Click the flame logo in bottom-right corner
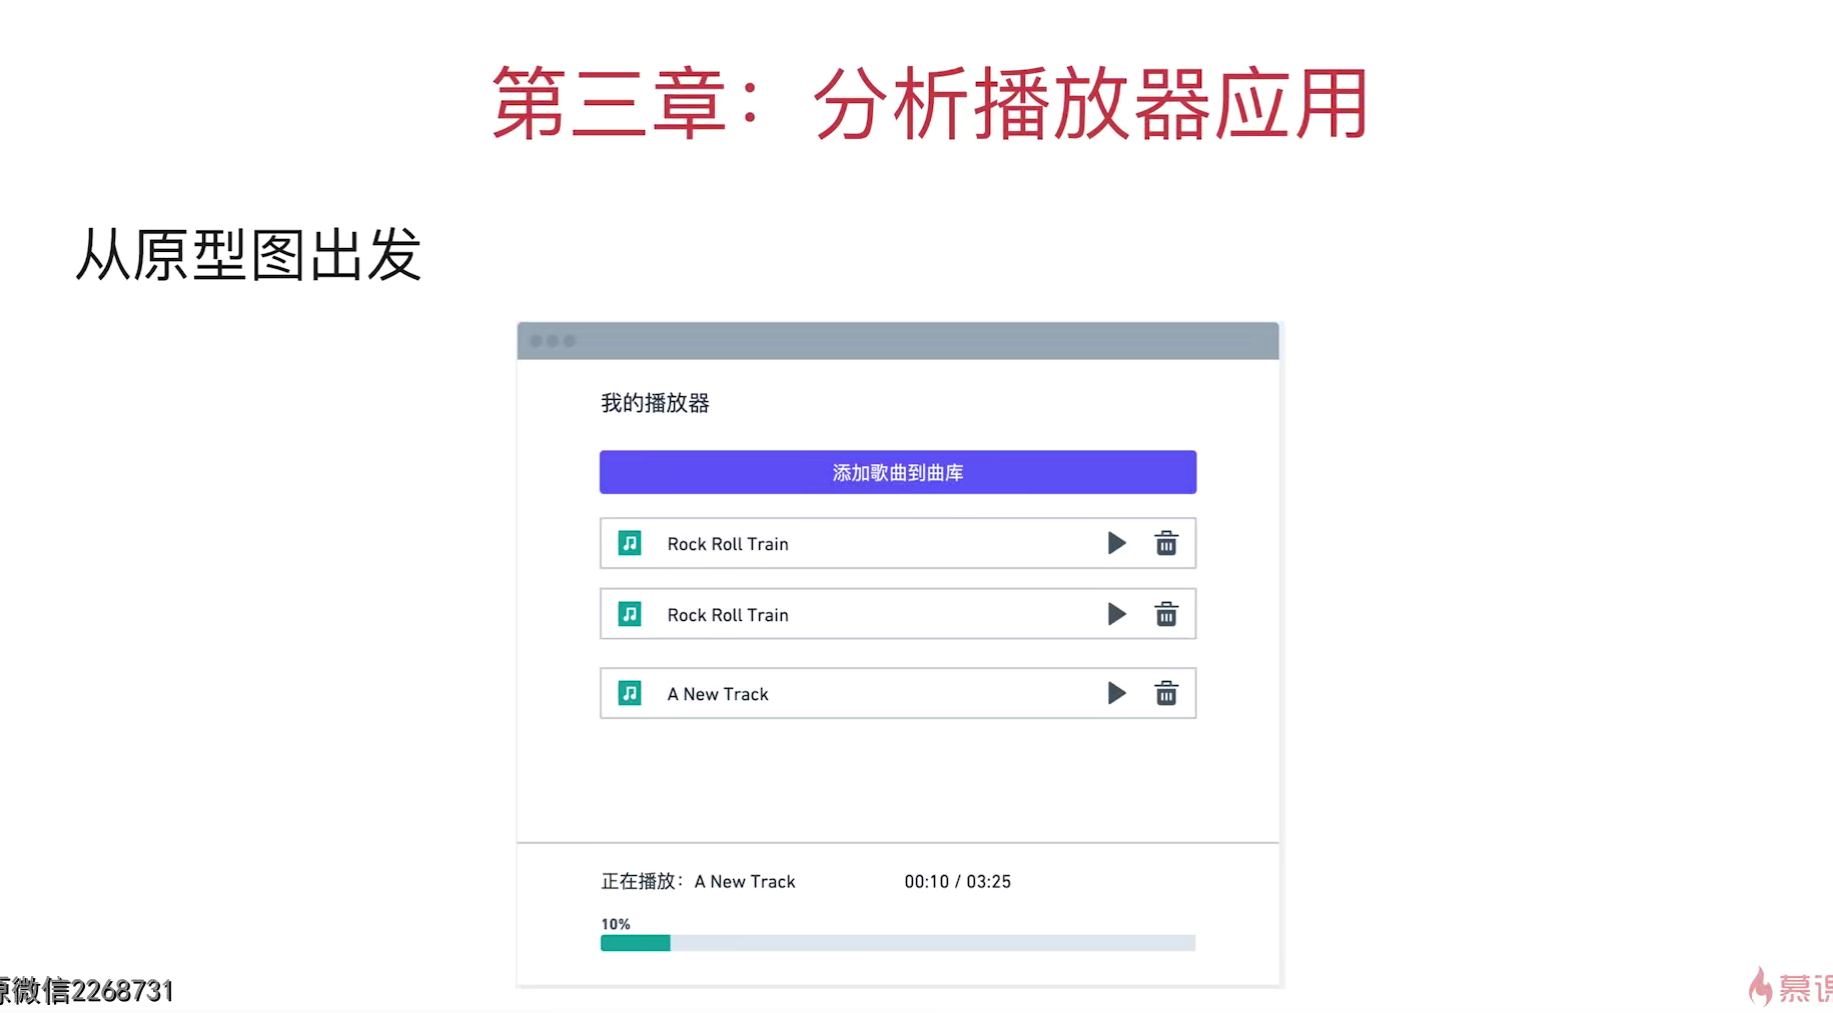Screen dimensions: 1833x1013 pyautogui.click(x=1760, y=987)
